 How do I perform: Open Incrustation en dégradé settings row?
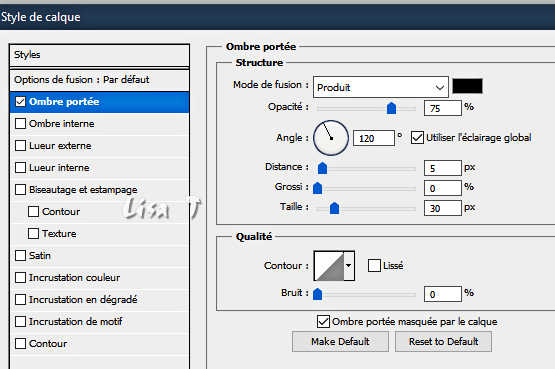(x=99, y=300)
